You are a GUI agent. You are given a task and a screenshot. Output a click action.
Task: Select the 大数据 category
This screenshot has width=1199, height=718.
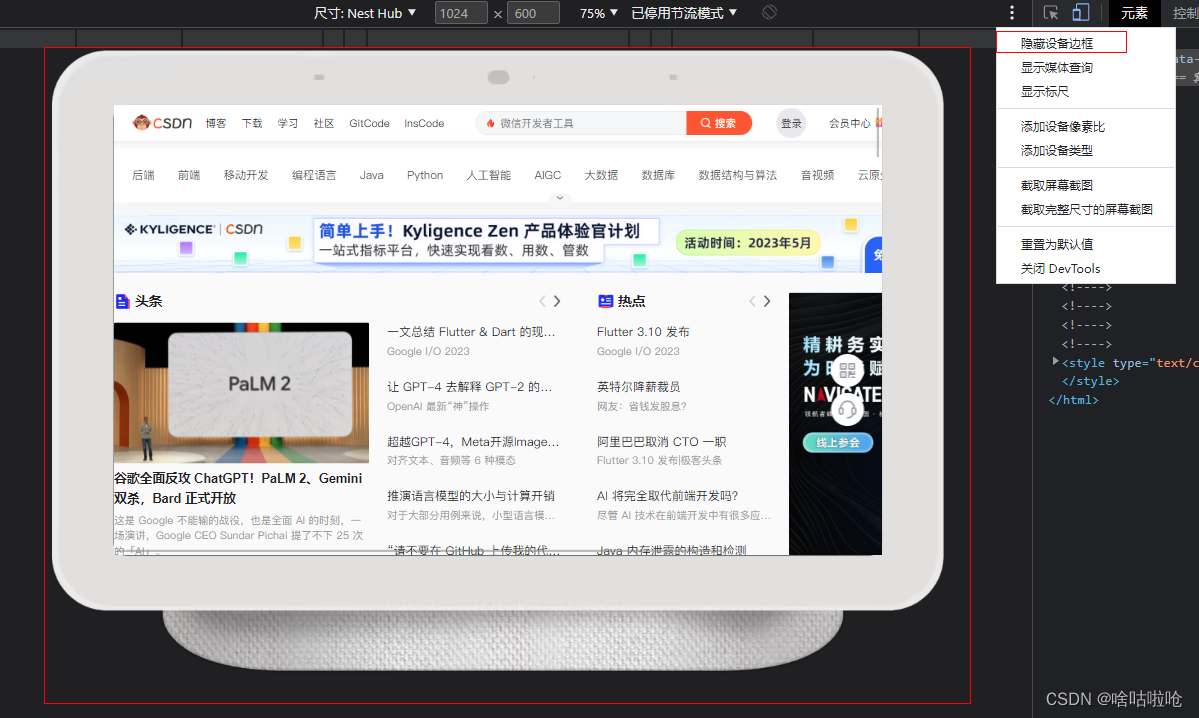point(601,175)
